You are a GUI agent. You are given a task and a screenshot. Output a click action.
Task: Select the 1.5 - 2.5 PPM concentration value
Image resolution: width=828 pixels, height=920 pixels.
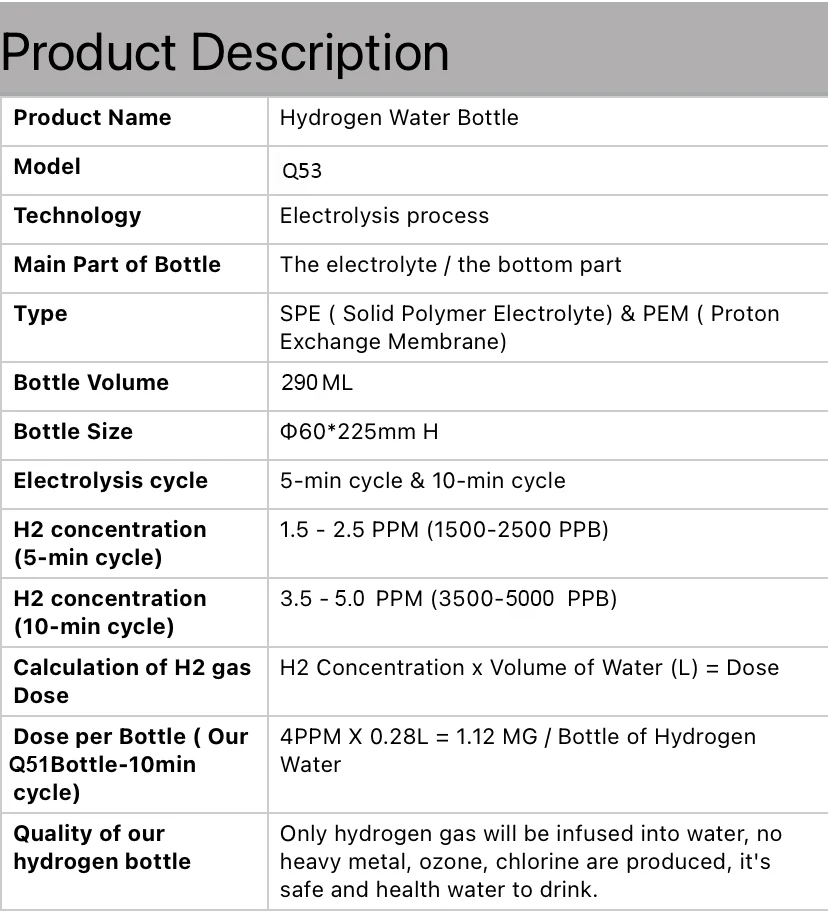pyautogui.click(x=444, y=530)
